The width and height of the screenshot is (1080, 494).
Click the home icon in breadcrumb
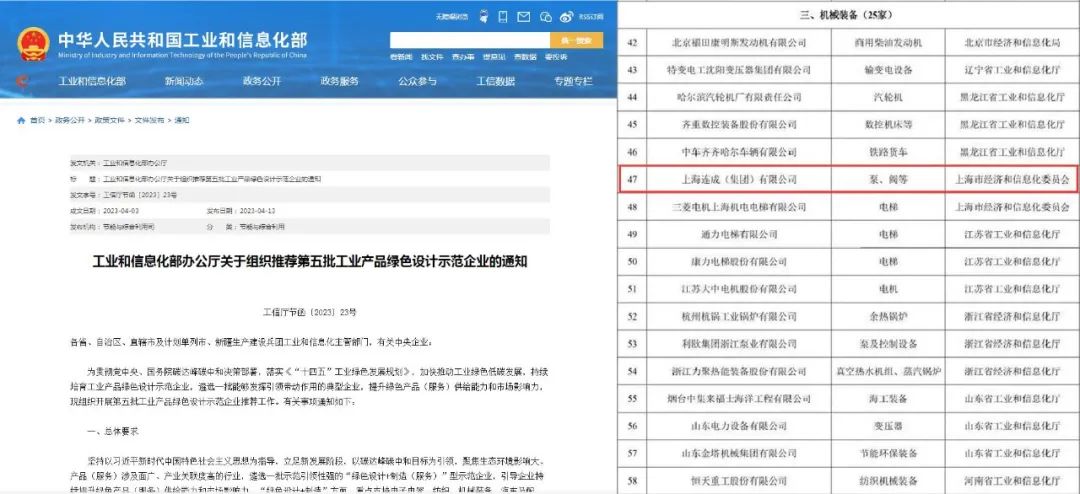[x=21, y=120]
